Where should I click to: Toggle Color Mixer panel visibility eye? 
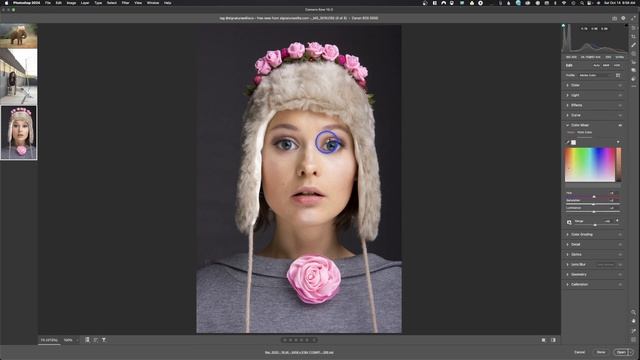tap(620, 125)
